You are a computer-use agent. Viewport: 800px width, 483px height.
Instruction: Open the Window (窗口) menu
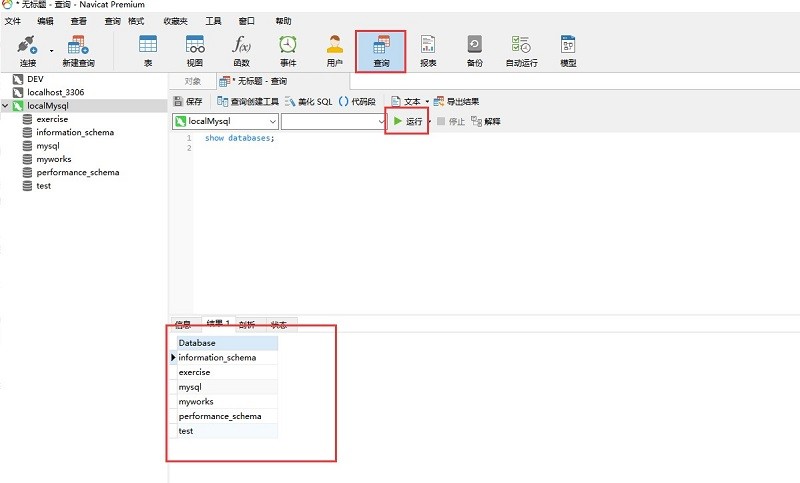[x=246, y=21]
